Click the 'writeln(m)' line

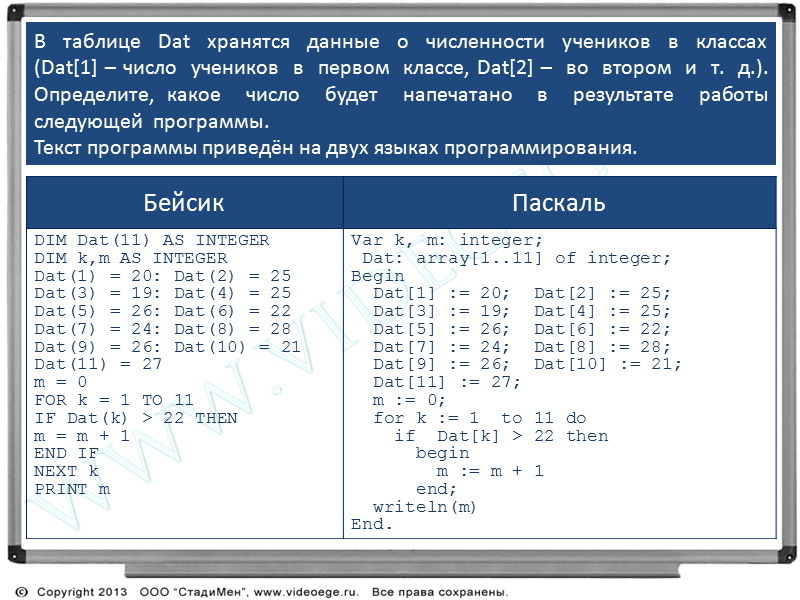point(425,507)
